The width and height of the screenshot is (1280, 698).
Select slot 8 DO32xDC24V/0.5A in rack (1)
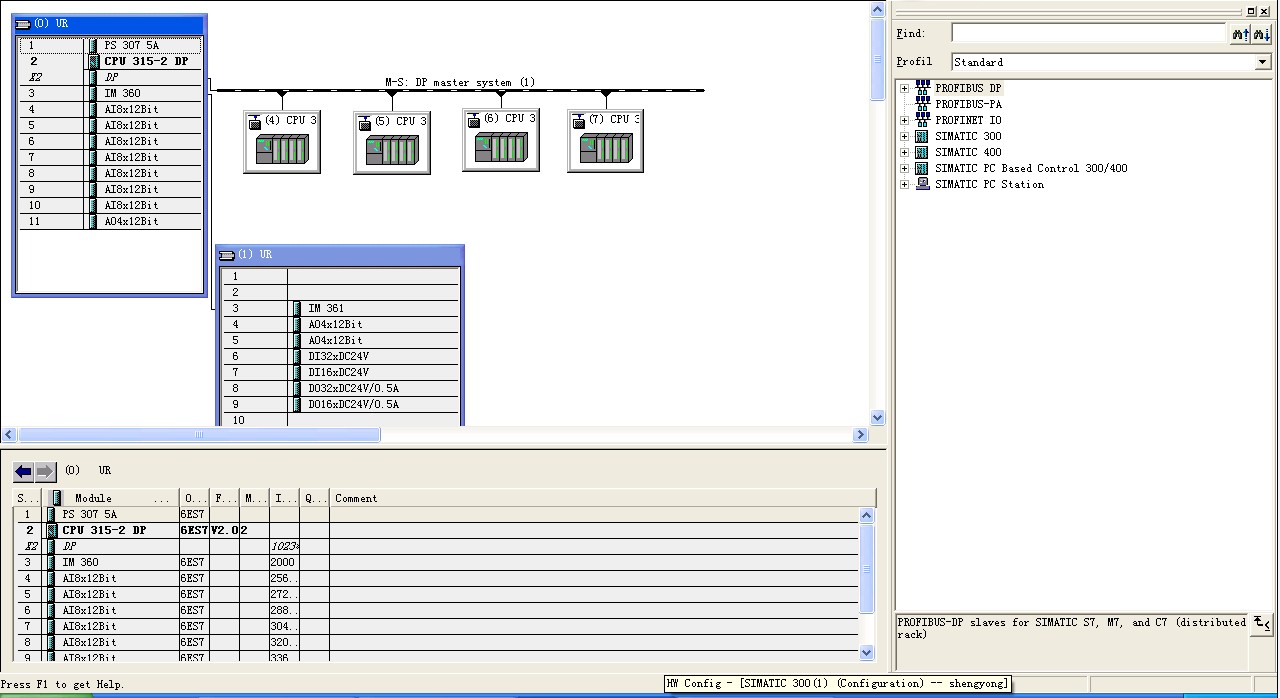click(340, 389)
